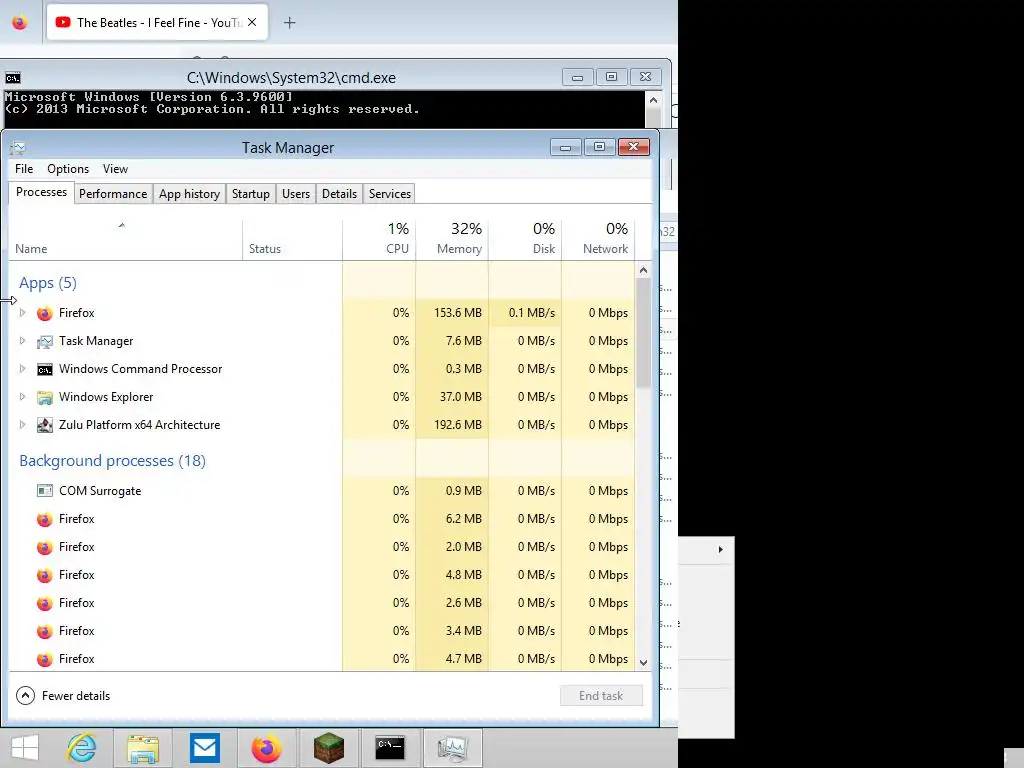Click the Task Manager title bar icon
Image resolution: width=1024 pixels, height=768 pixels.
[x=18, y=148]
